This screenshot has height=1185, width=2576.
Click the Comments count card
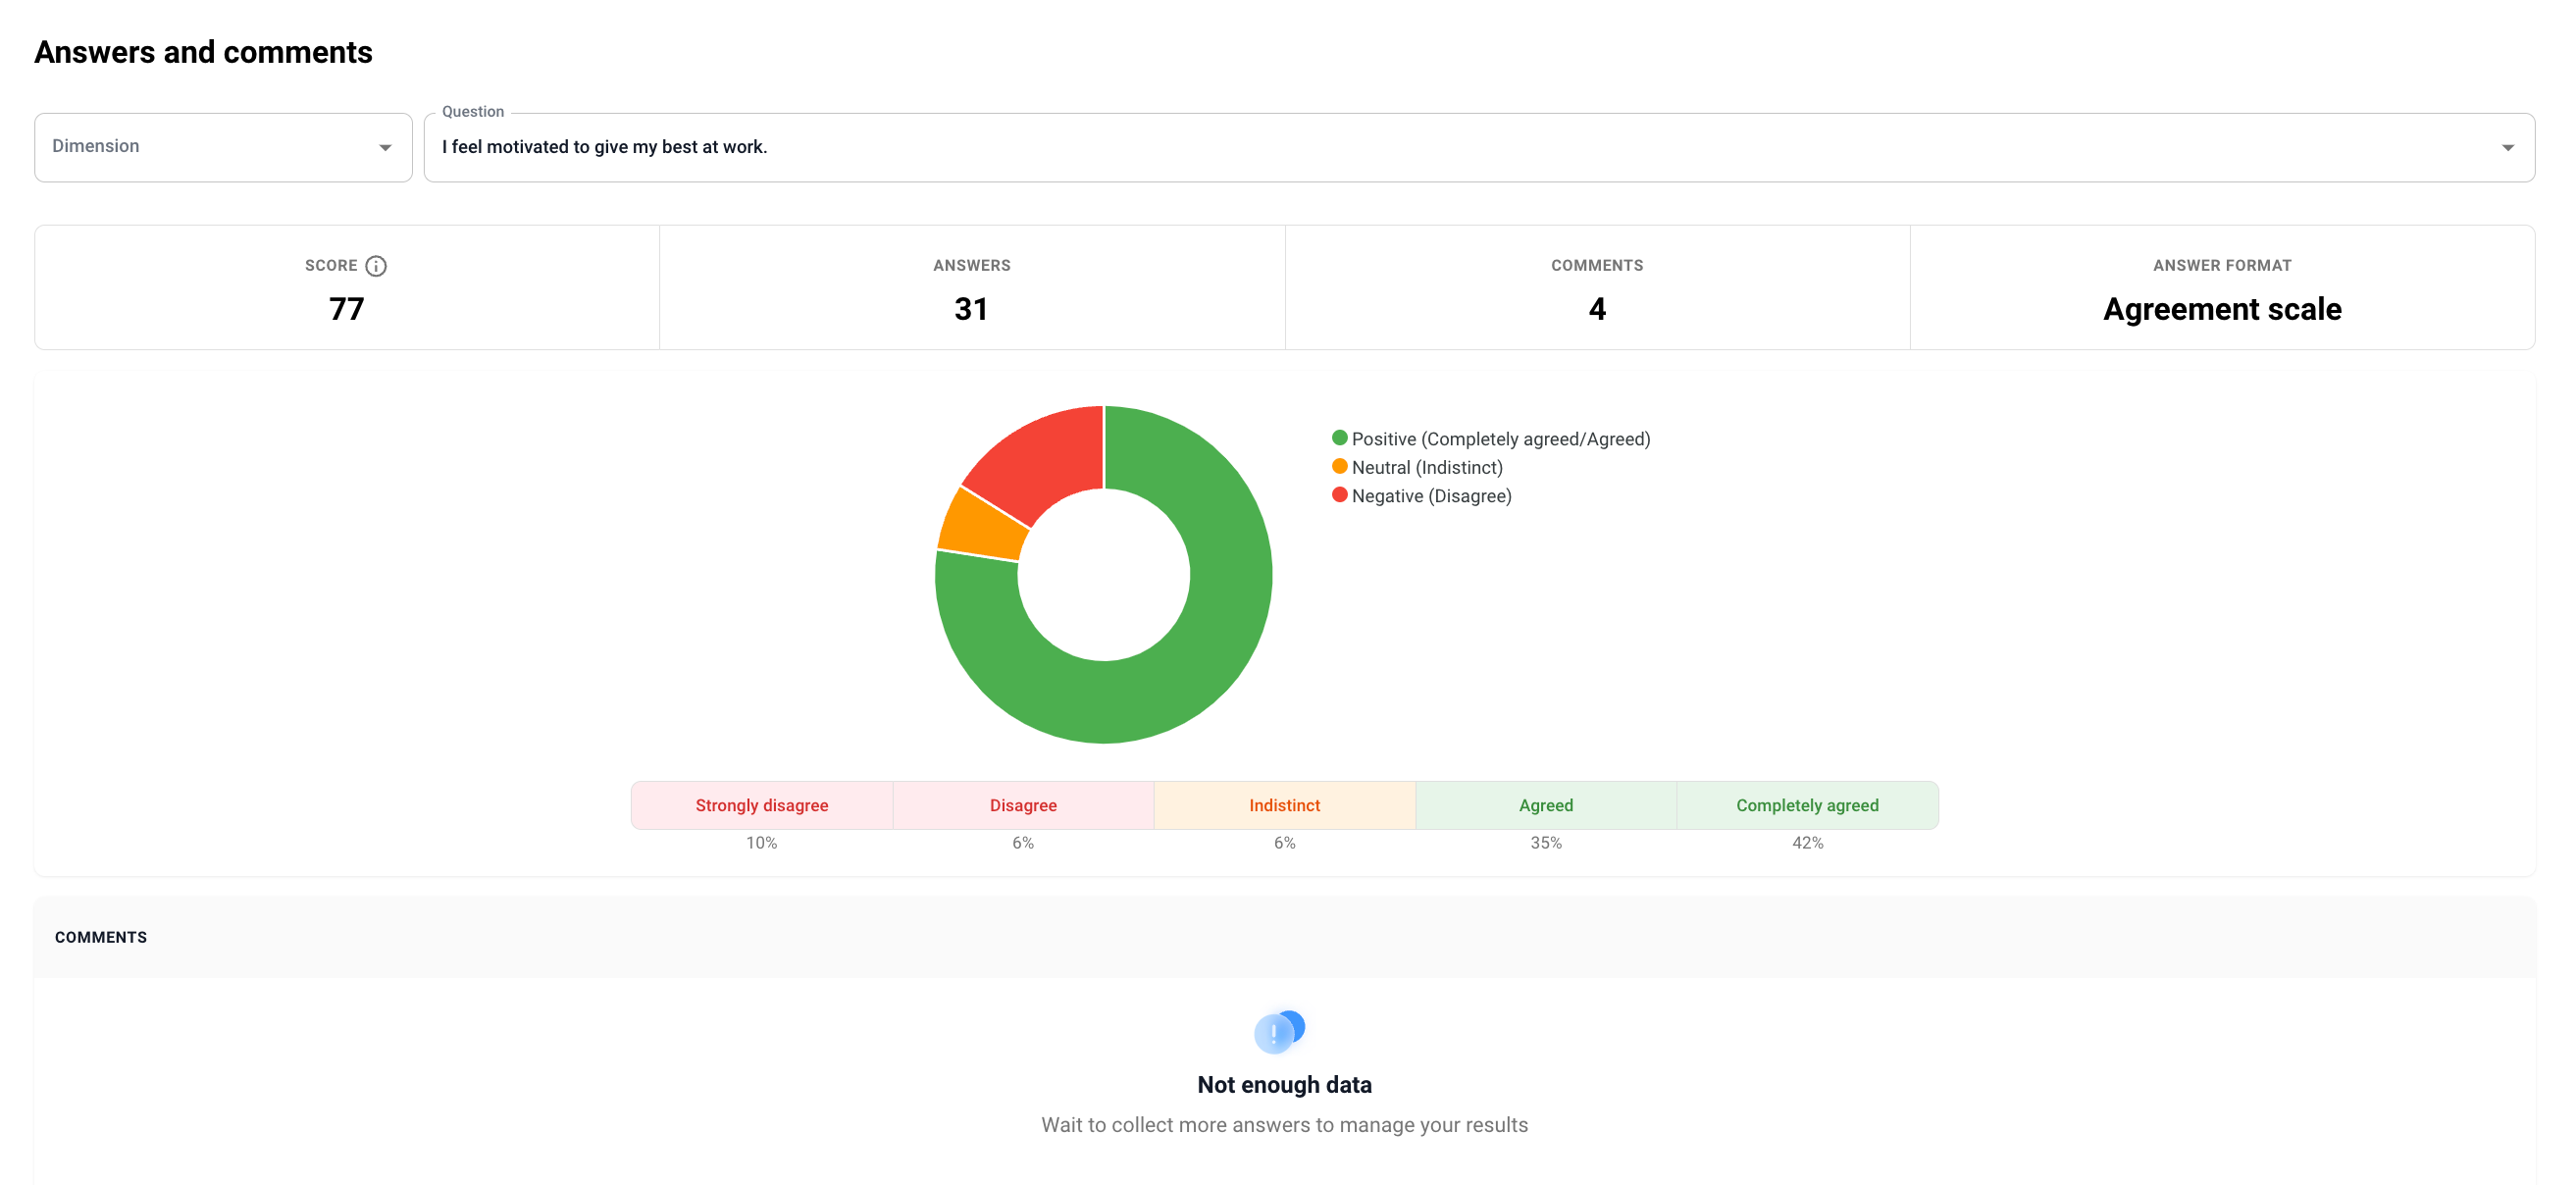(x=1596, y=288)
